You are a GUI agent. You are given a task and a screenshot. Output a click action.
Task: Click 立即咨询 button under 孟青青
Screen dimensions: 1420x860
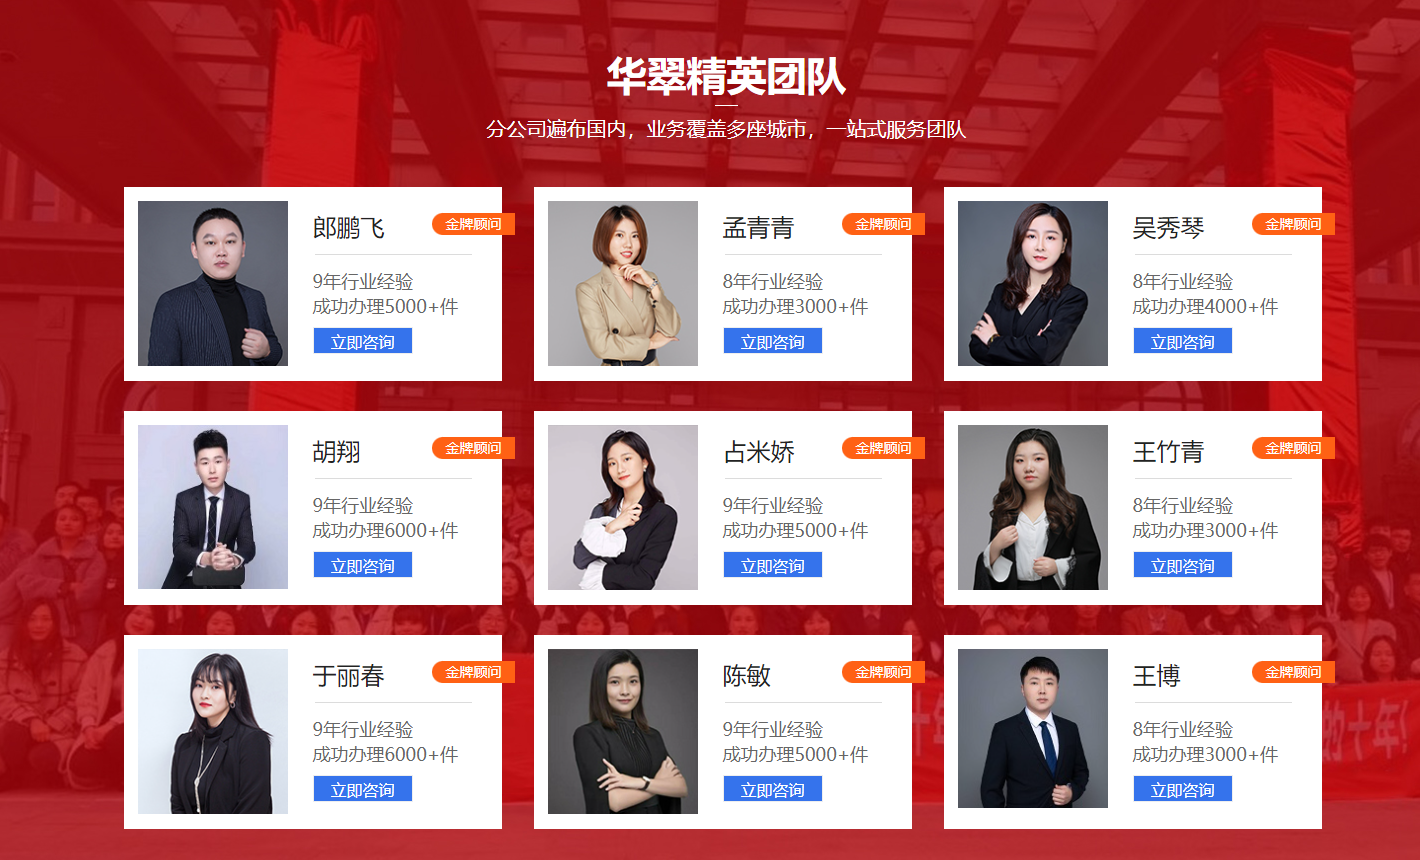click(773, 342)
